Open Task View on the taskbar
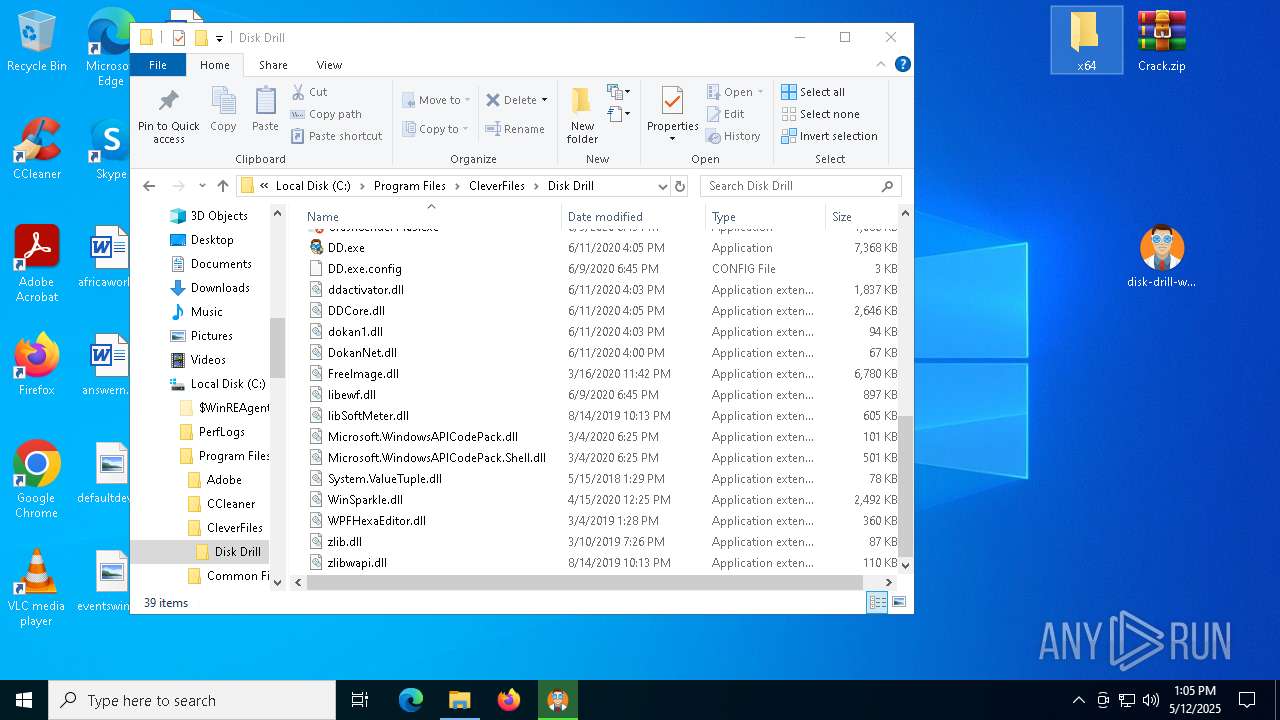This screenshot has width=1280, height=720. (360, 700)
